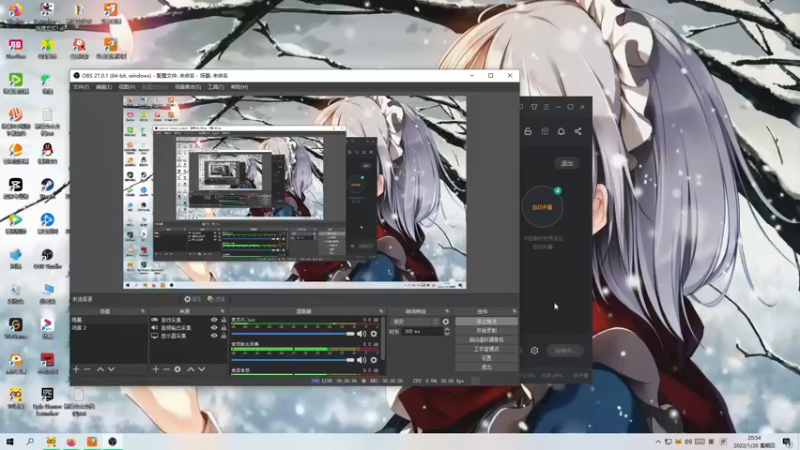Screen dimensions: 800x450
Task: Open the 工具(T) menu
Action: pyautogui.click(x=215, y=87)
